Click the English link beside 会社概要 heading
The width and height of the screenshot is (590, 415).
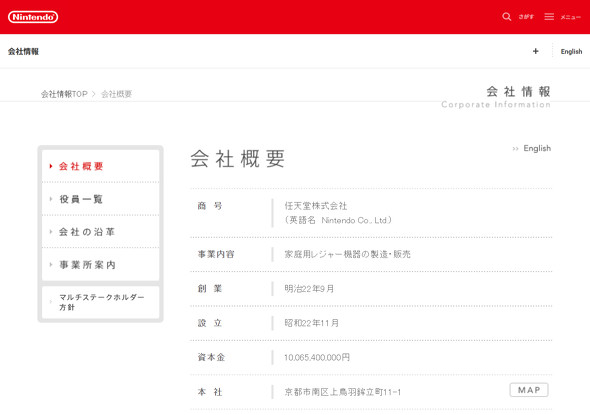[x=537, y=148]
